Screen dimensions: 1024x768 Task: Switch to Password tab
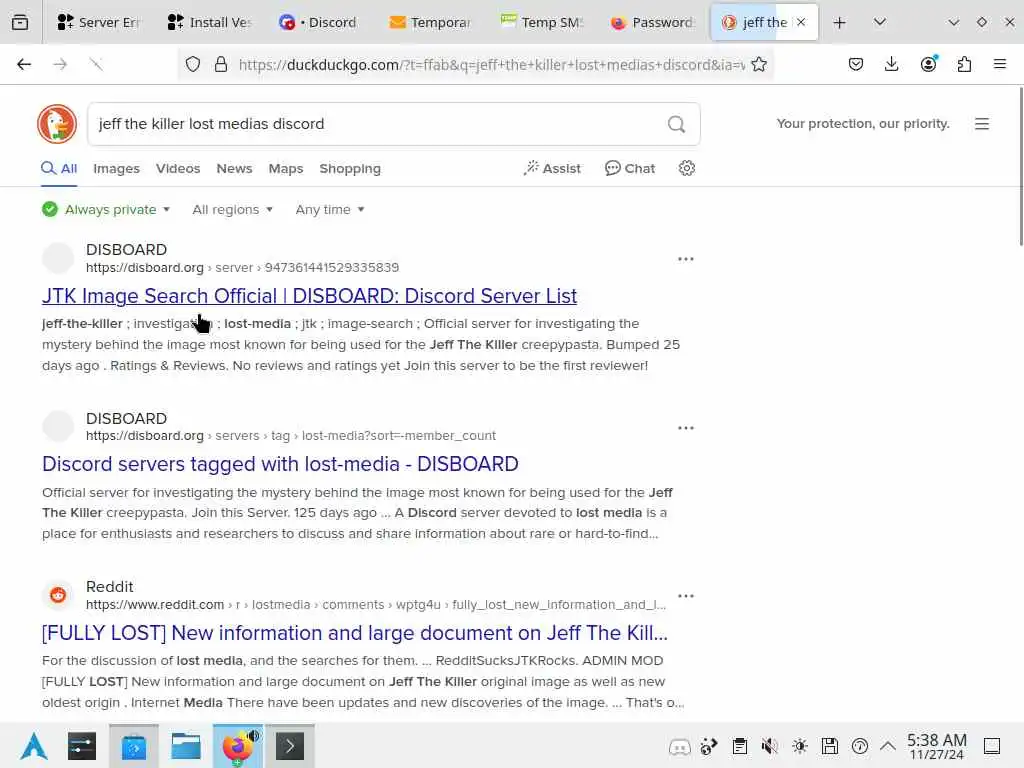(652, 22)
